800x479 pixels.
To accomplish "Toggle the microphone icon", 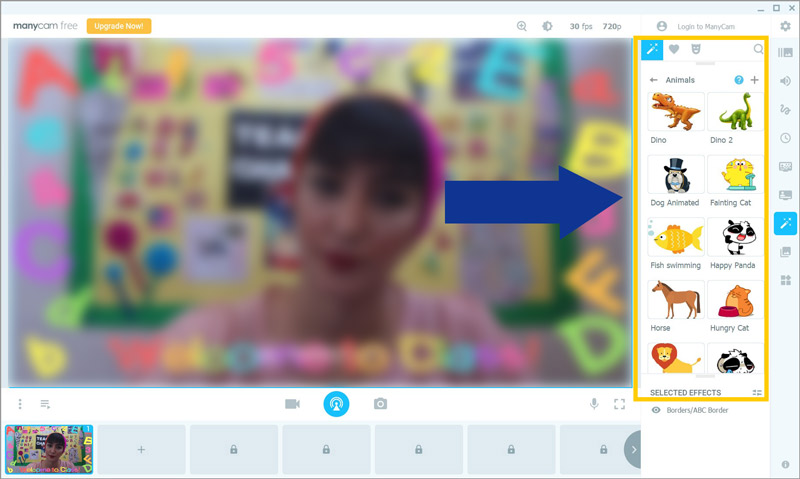I will [x=594, y=404].
